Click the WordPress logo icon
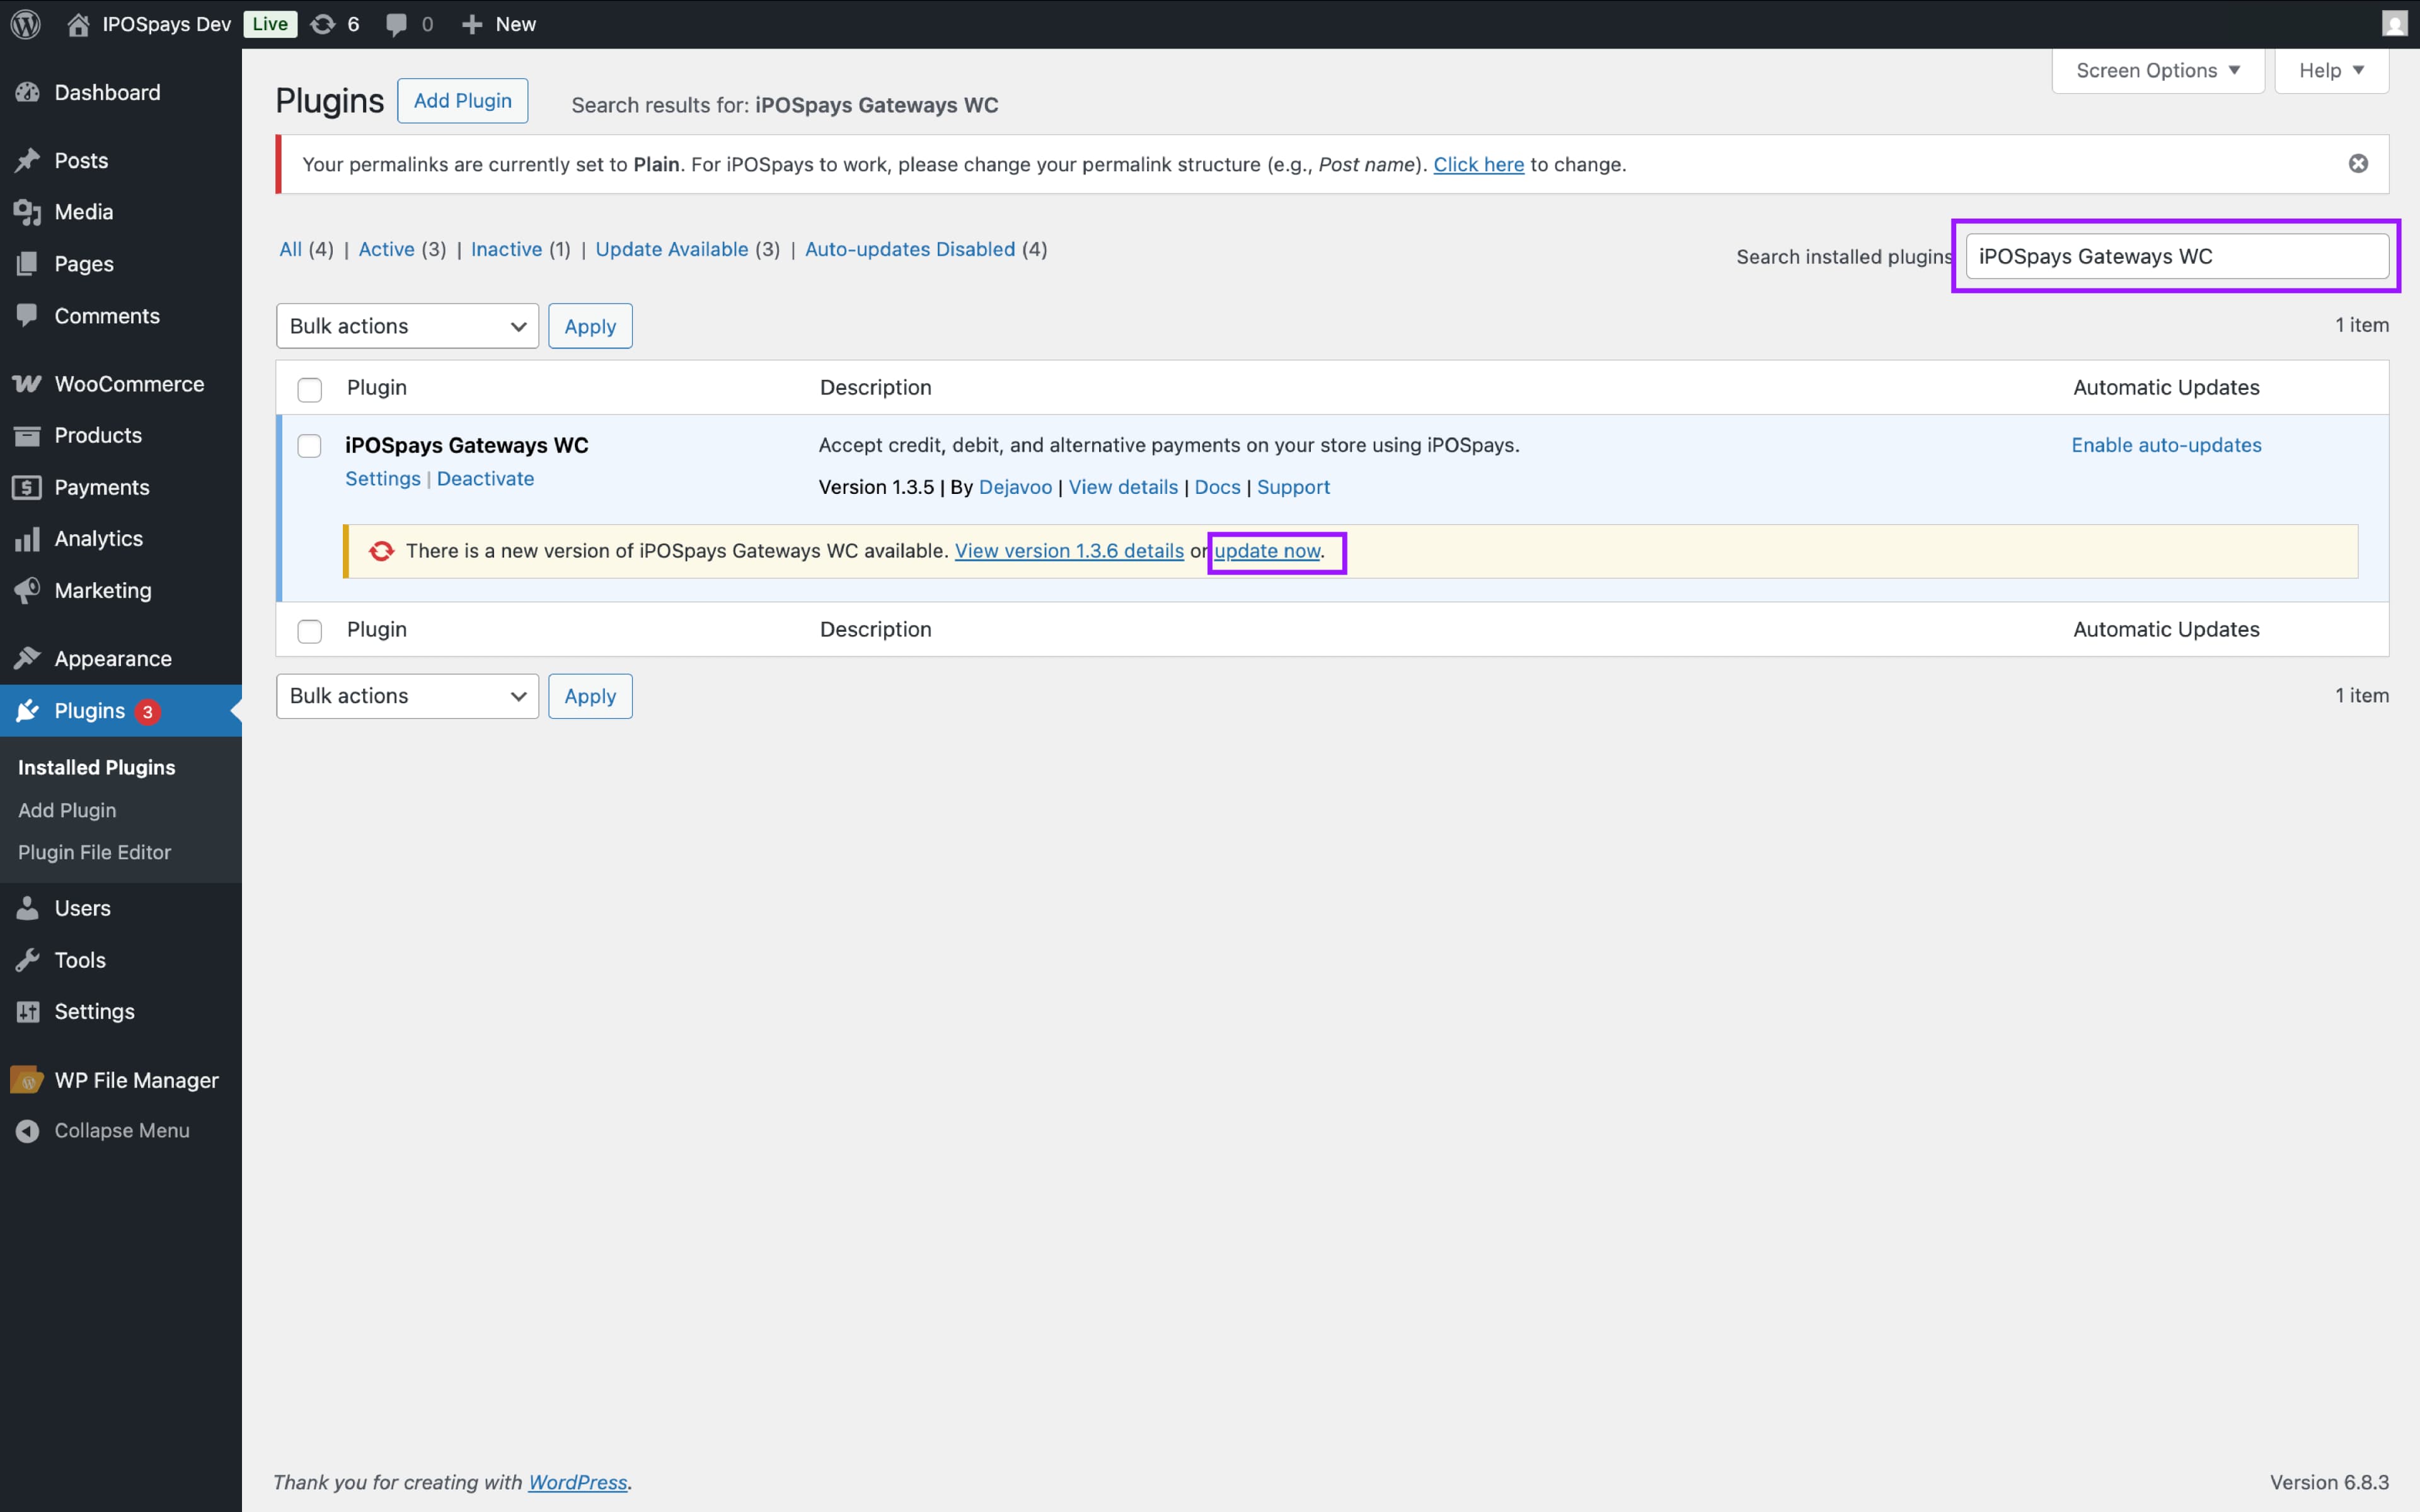 26,24
